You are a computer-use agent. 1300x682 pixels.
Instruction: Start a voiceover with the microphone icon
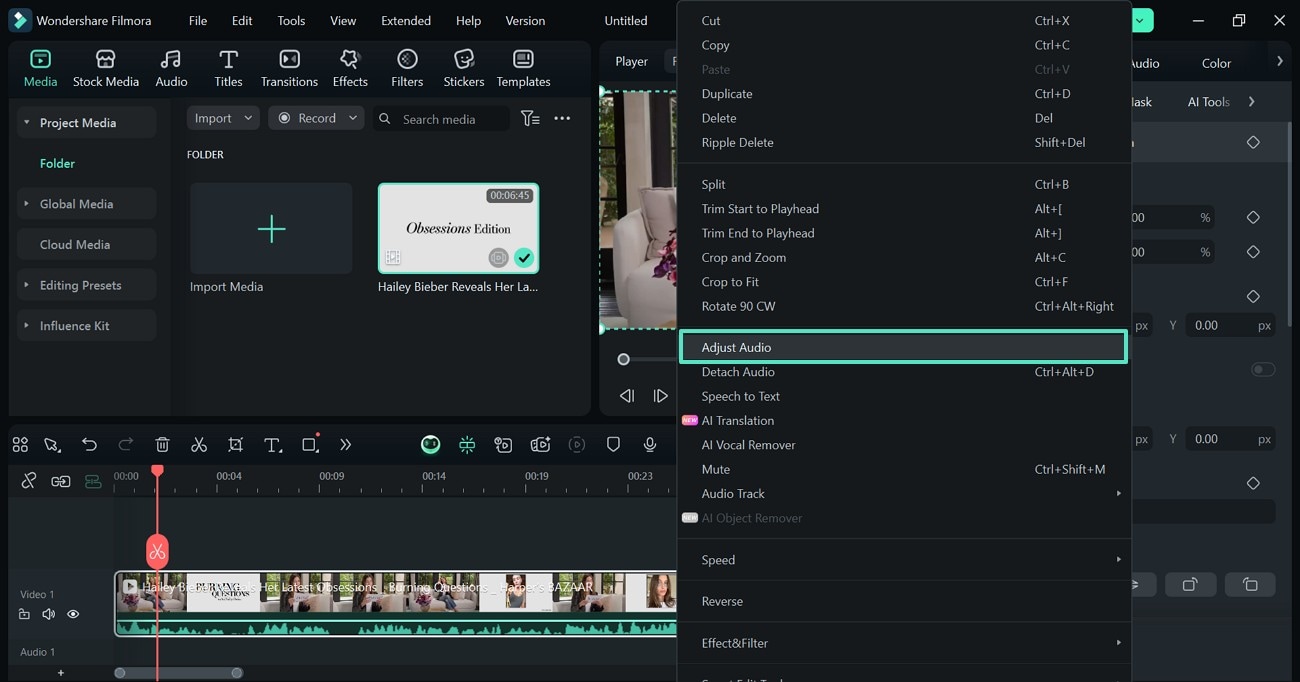[x=649, y=444]
